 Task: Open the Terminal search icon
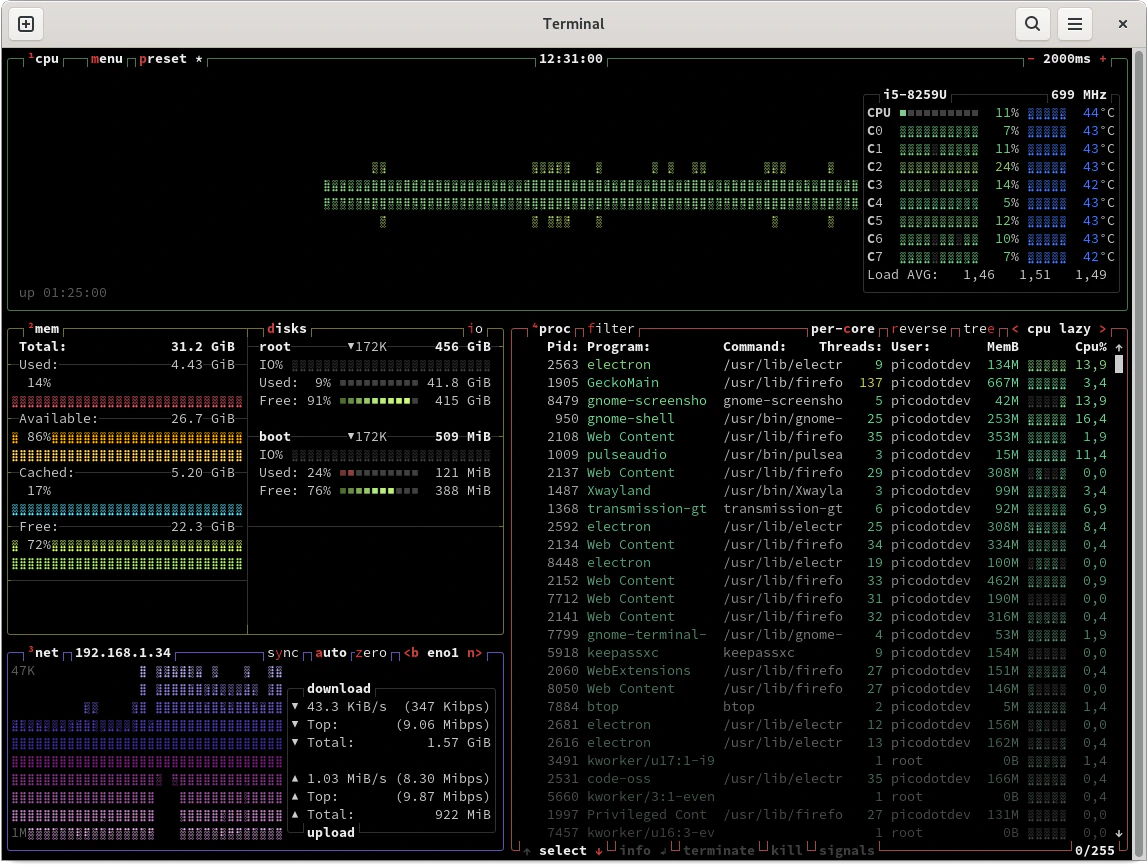click(x=1032, y=23)
